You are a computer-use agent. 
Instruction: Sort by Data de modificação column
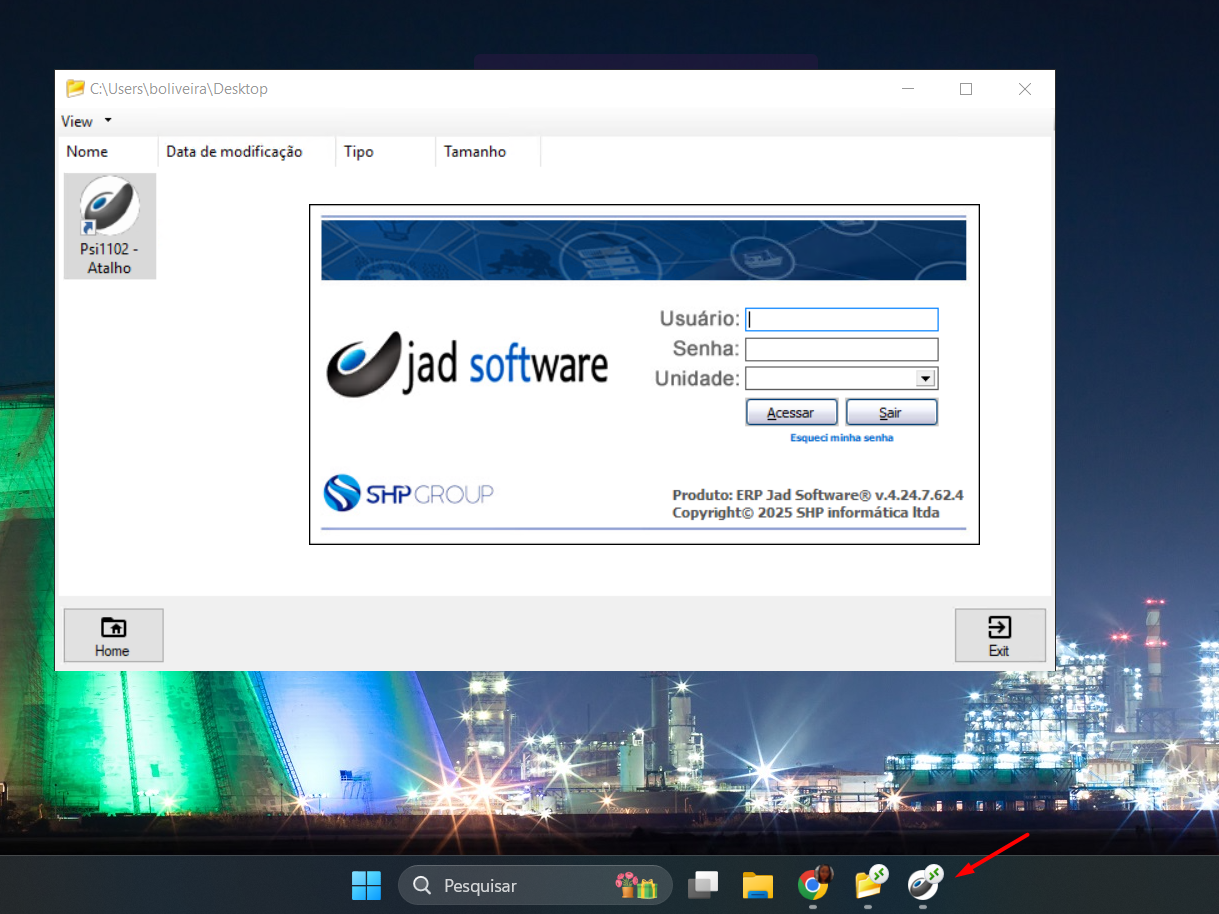click(234, 152)
